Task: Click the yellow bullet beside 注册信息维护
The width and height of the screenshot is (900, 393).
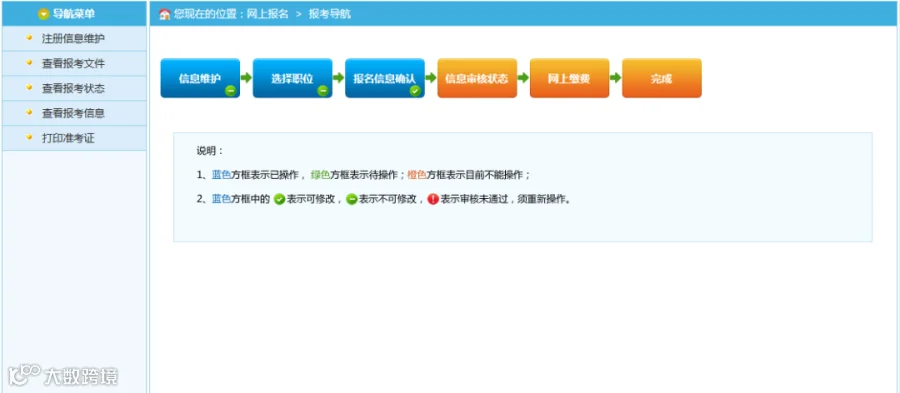Action: point(29,38)
